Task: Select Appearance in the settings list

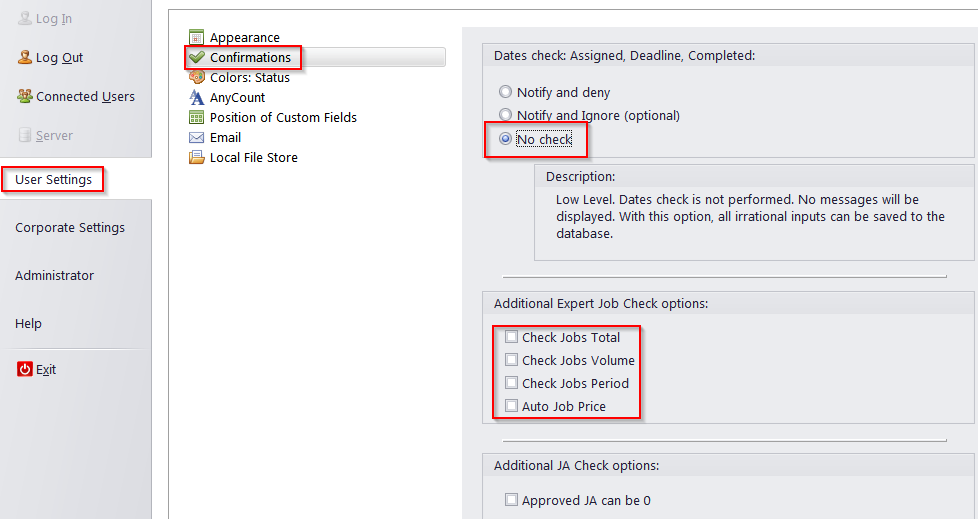Action: coord(244,37)
